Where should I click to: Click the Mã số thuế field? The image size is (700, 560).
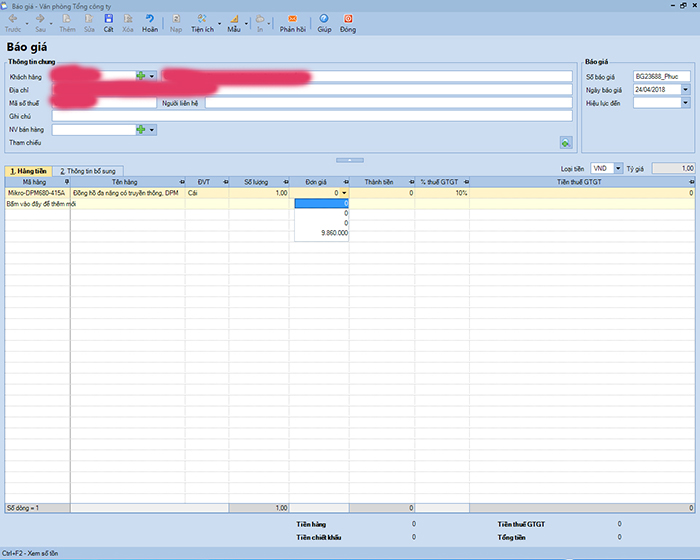click(104, 103)
